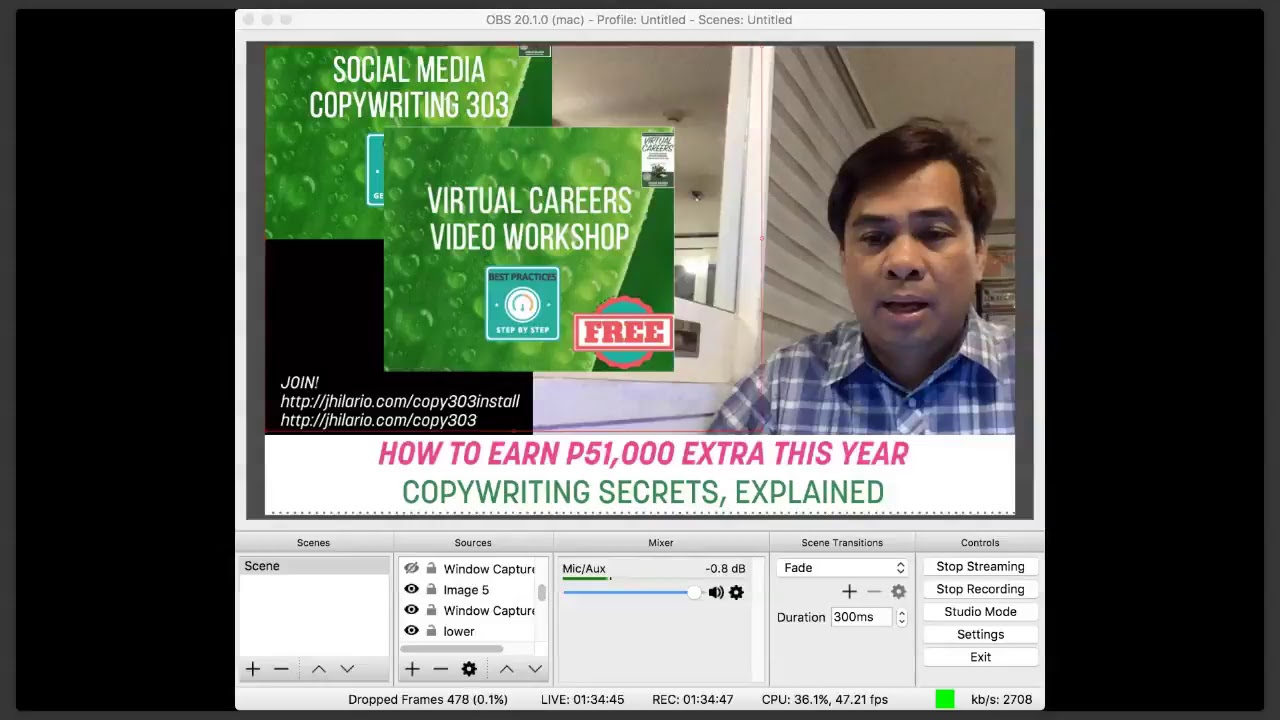The image size is (1280, 720).
Task: Select Window Capture name below Image 5
Action: [x=489, y=610]
